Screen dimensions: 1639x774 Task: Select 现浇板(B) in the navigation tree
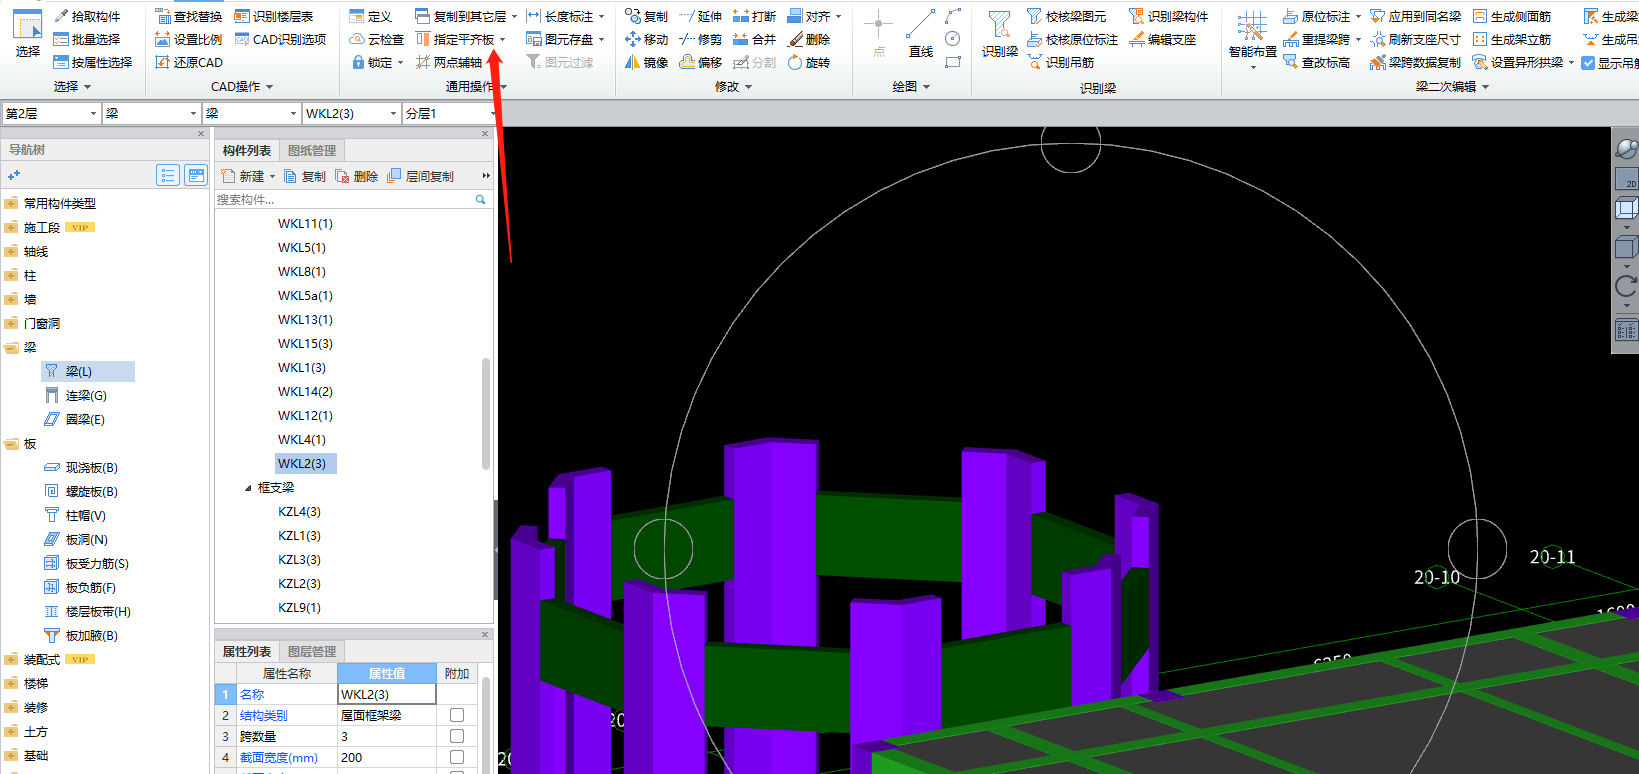click(81, 467)
